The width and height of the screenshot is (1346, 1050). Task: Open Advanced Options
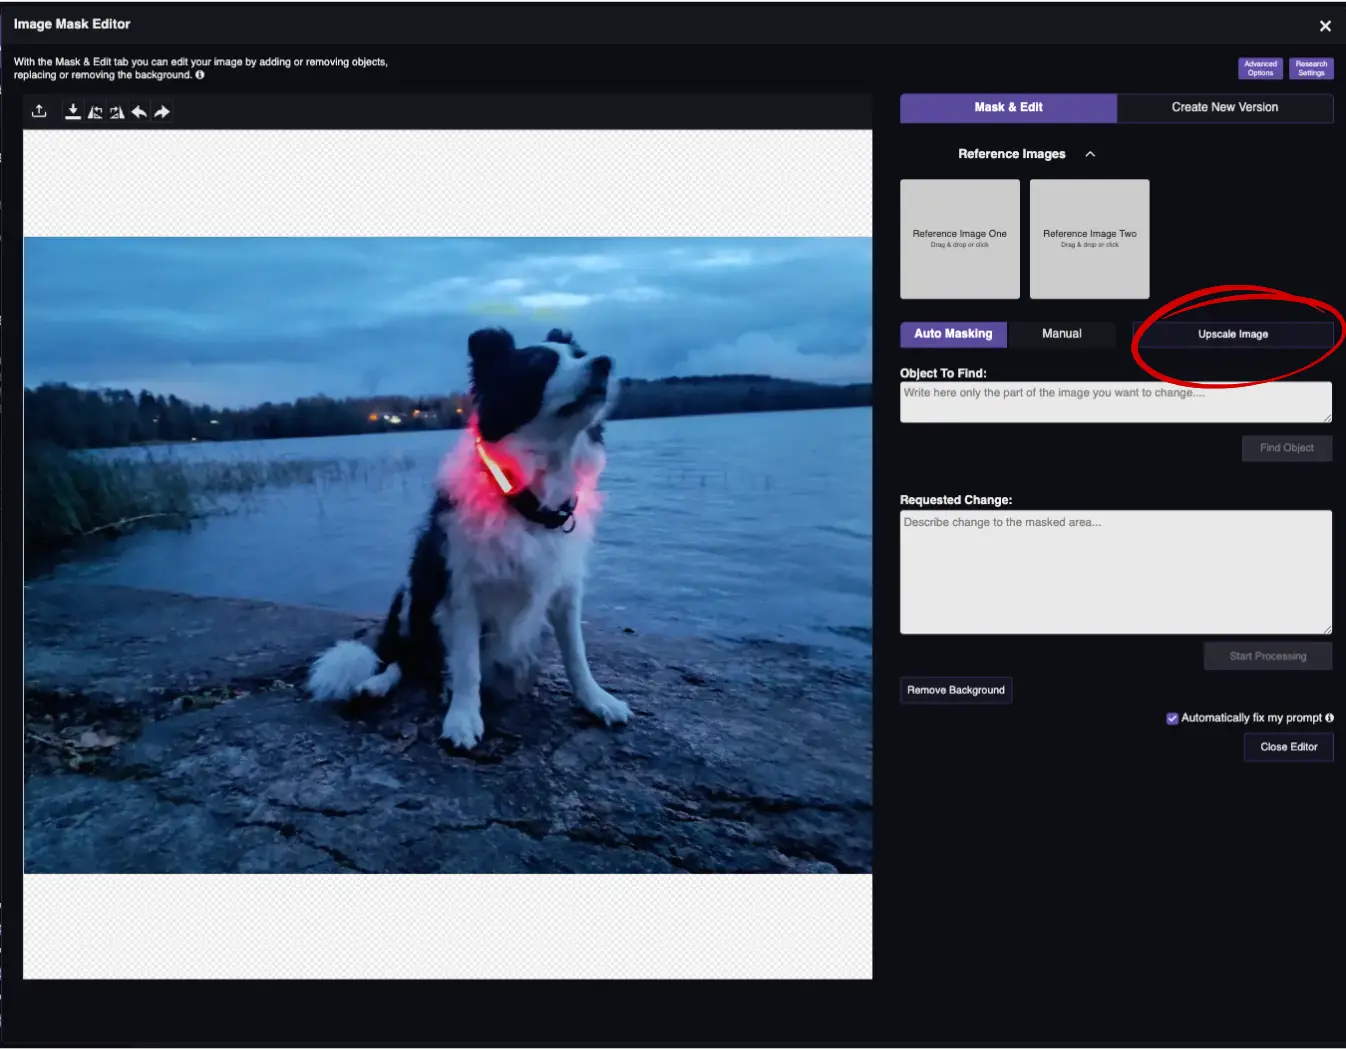[1260, 68]
